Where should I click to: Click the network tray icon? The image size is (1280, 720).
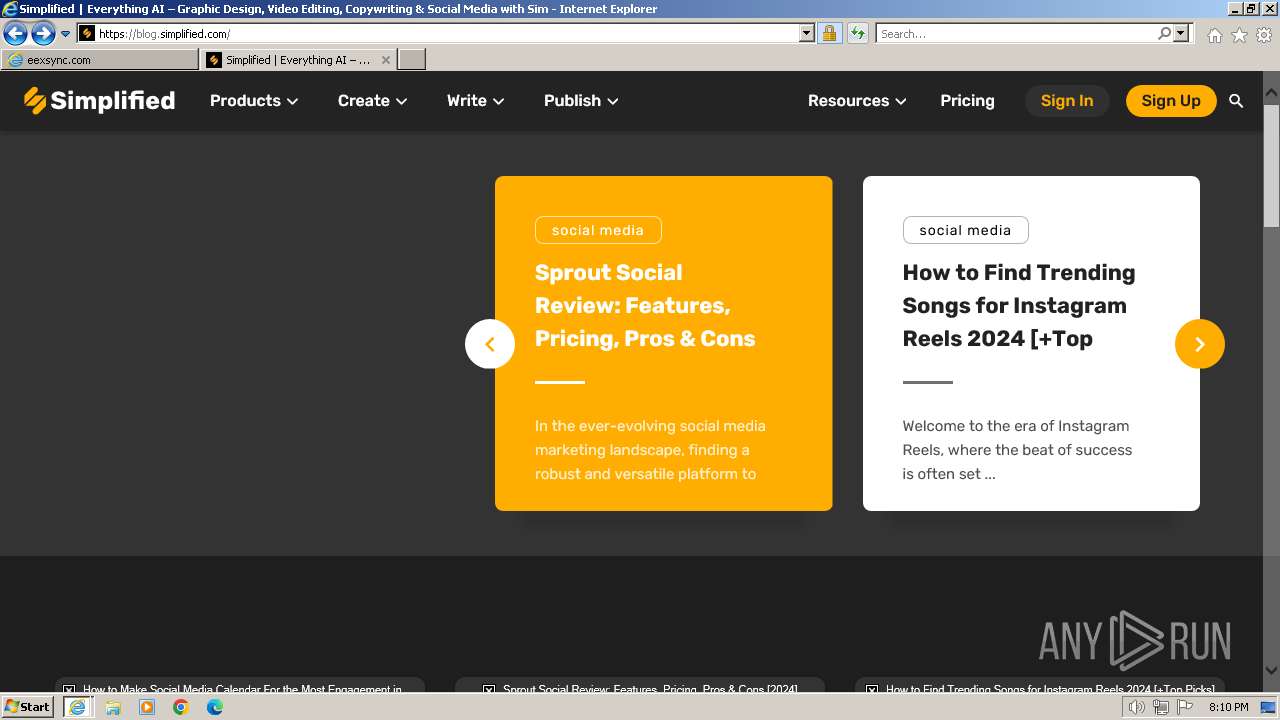(x=1161, y=707)
